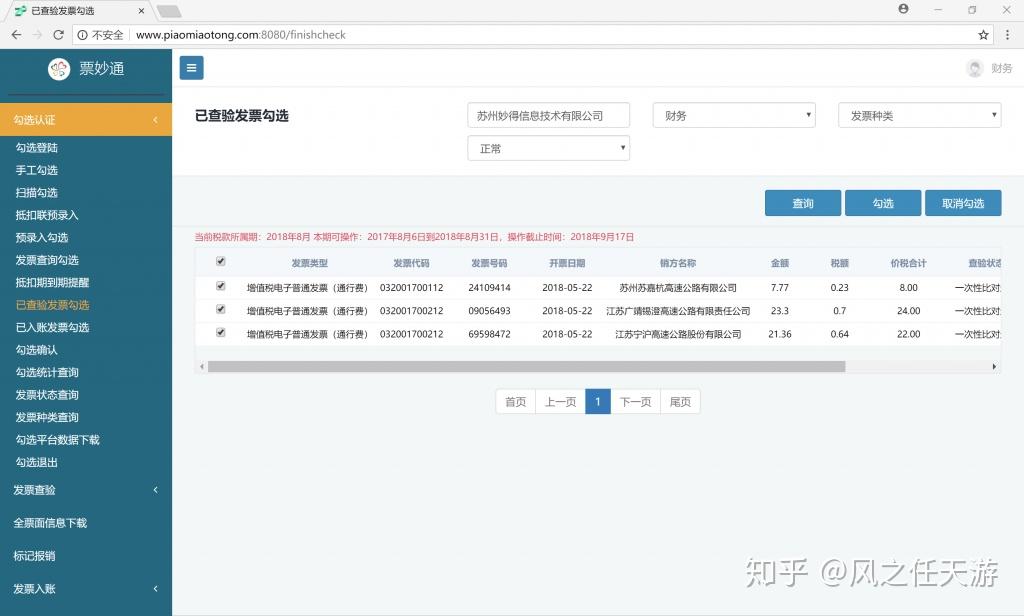The width and height of the screenshot is (1024, 616).
Task: Go to 上一页 in pagination
Action: coord(560,402)
